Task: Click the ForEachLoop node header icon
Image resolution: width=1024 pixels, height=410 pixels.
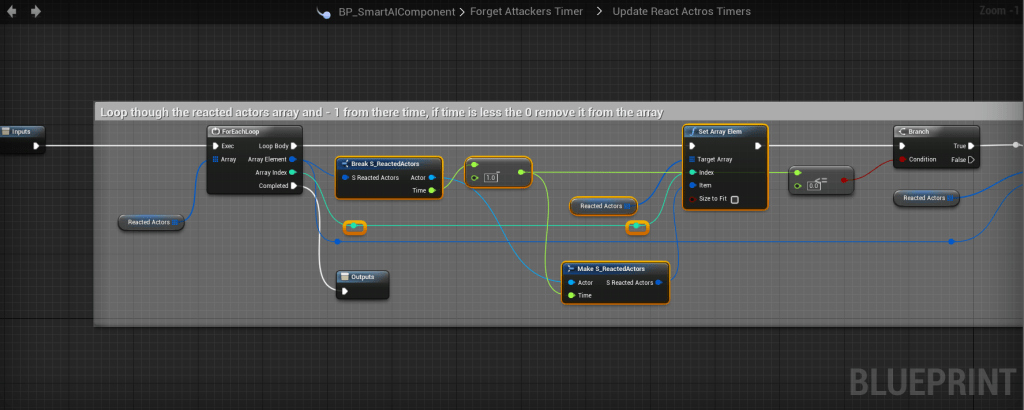Action: click(215, 132)
